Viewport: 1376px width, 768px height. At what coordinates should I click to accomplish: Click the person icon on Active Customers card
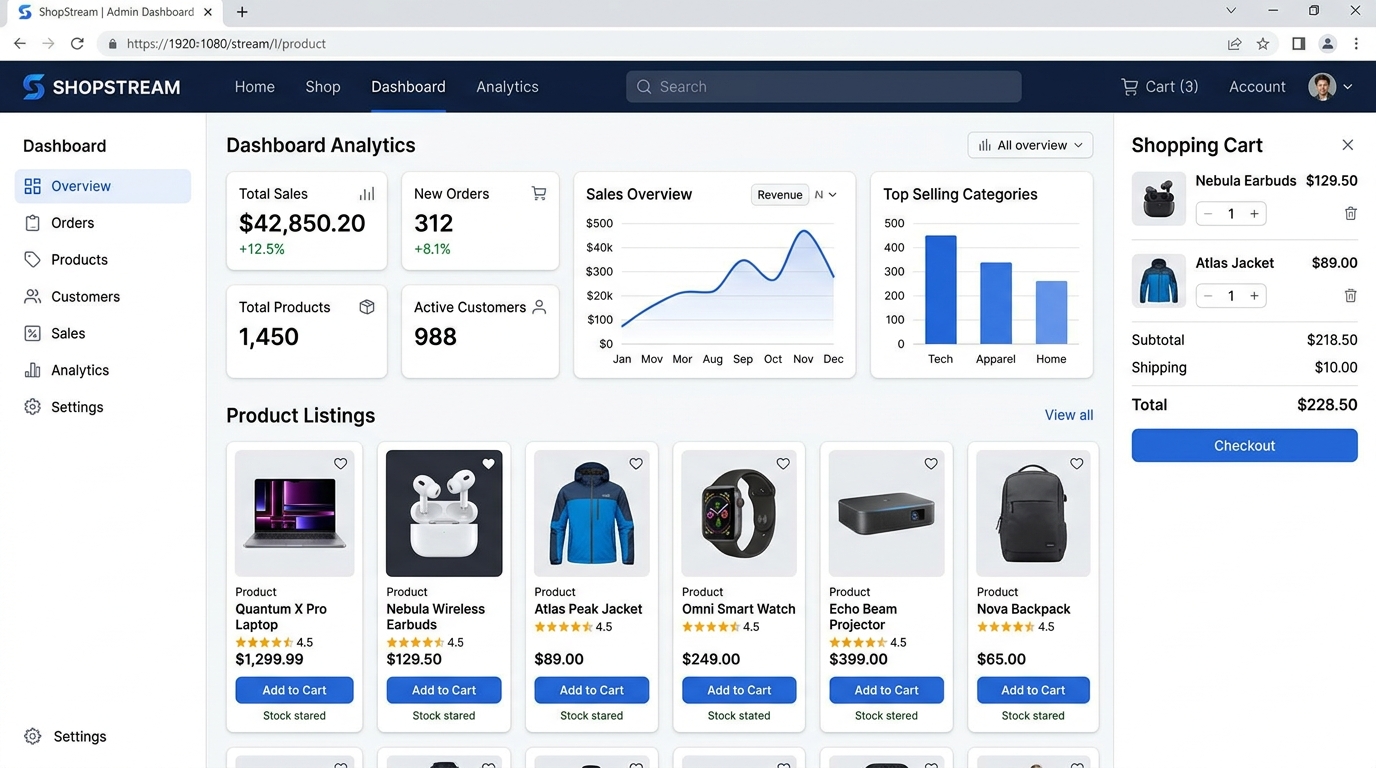tap(539, 307)
